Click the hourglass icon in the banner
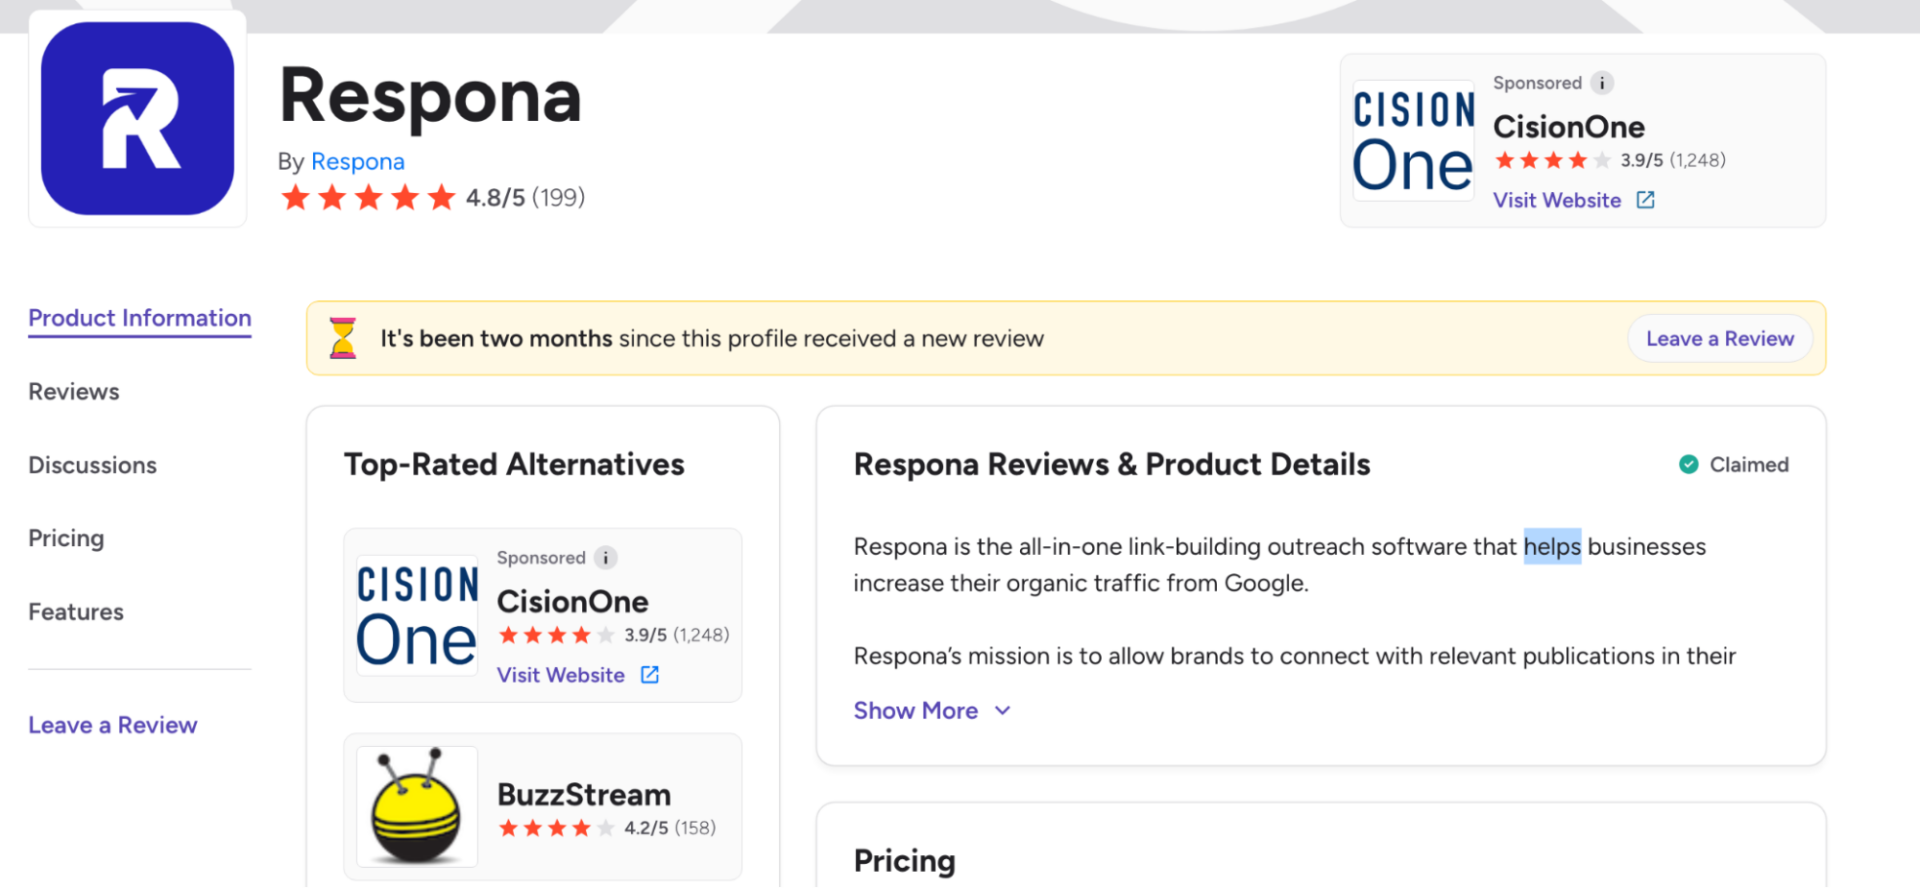This screenshot has height=888, width=1920. point(343,338)
